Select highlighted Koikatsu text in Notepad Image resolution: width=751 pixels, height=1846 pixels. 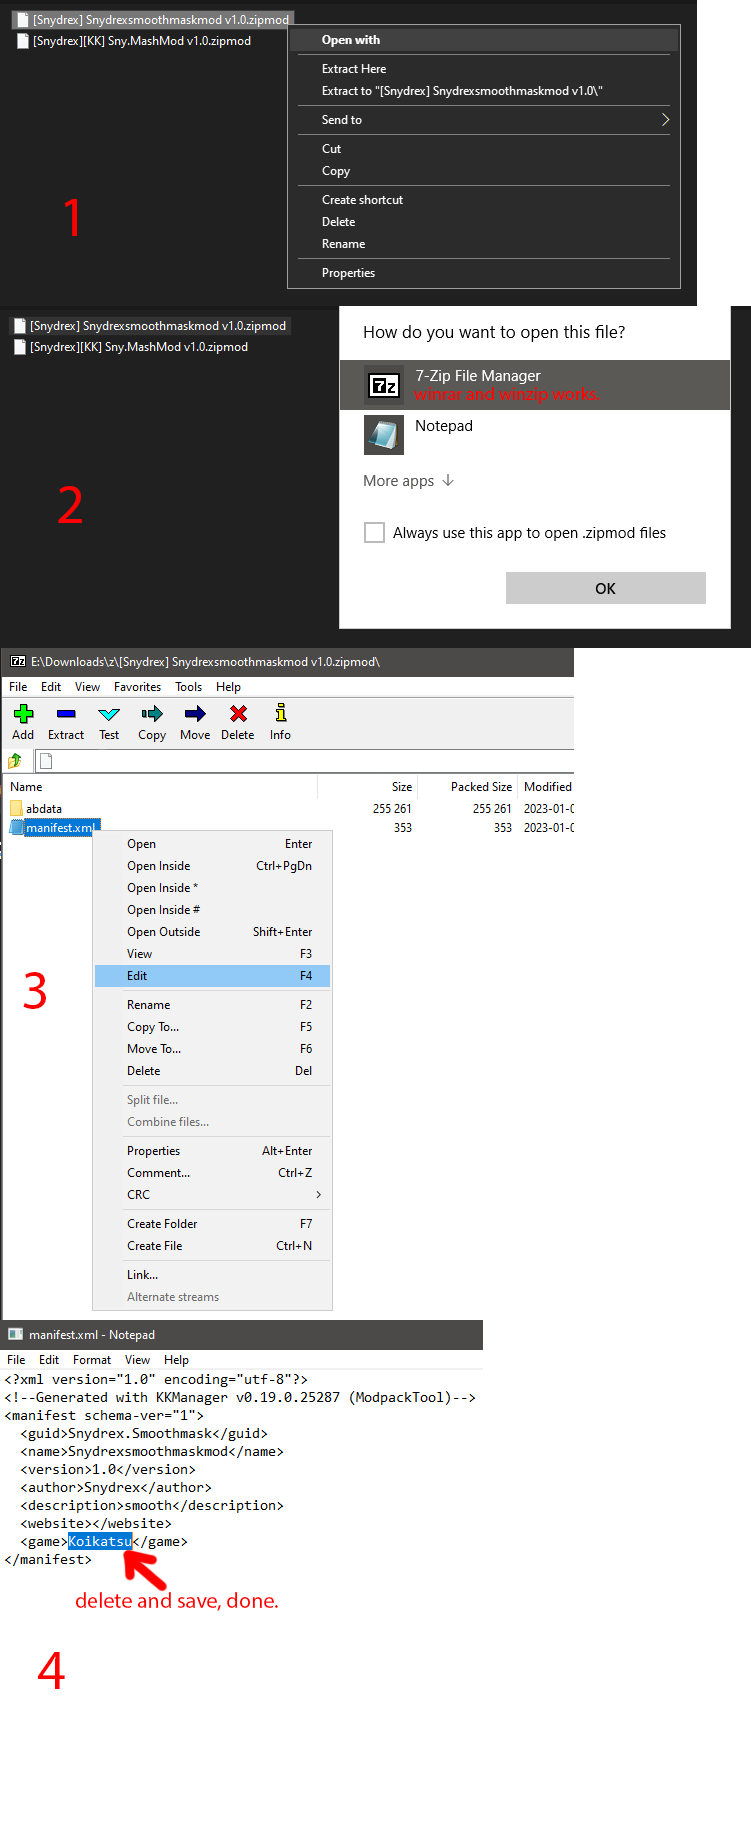click(100, 1541)
